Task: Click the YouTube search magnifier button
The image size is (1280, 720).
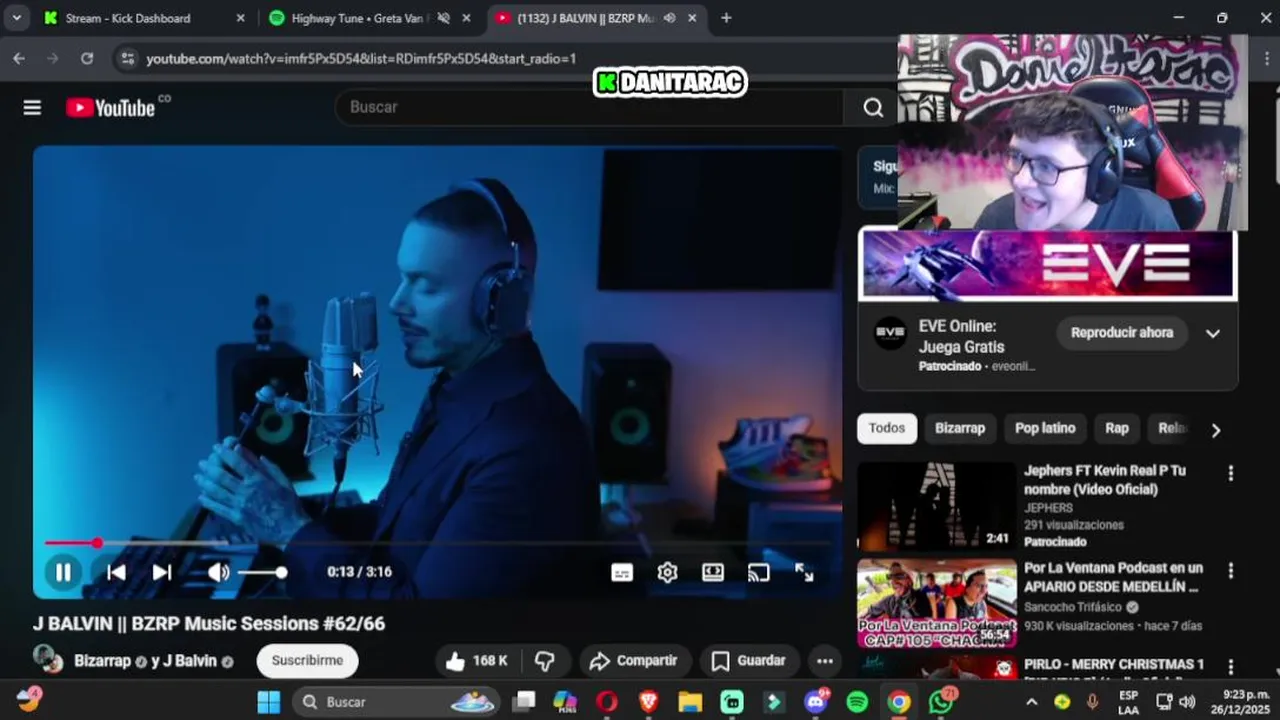Action: (873, 107)
